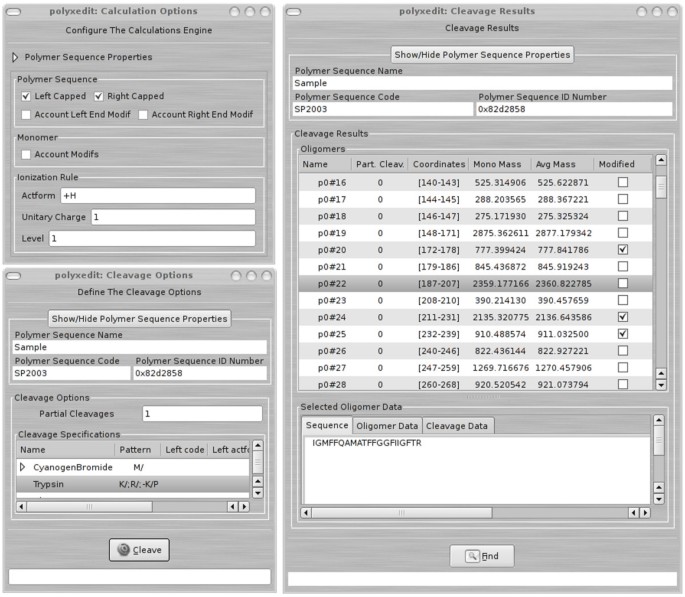Uncheck the Right Capped checkbox
This screenshot has height=597, width=685.
click(99, 96)
